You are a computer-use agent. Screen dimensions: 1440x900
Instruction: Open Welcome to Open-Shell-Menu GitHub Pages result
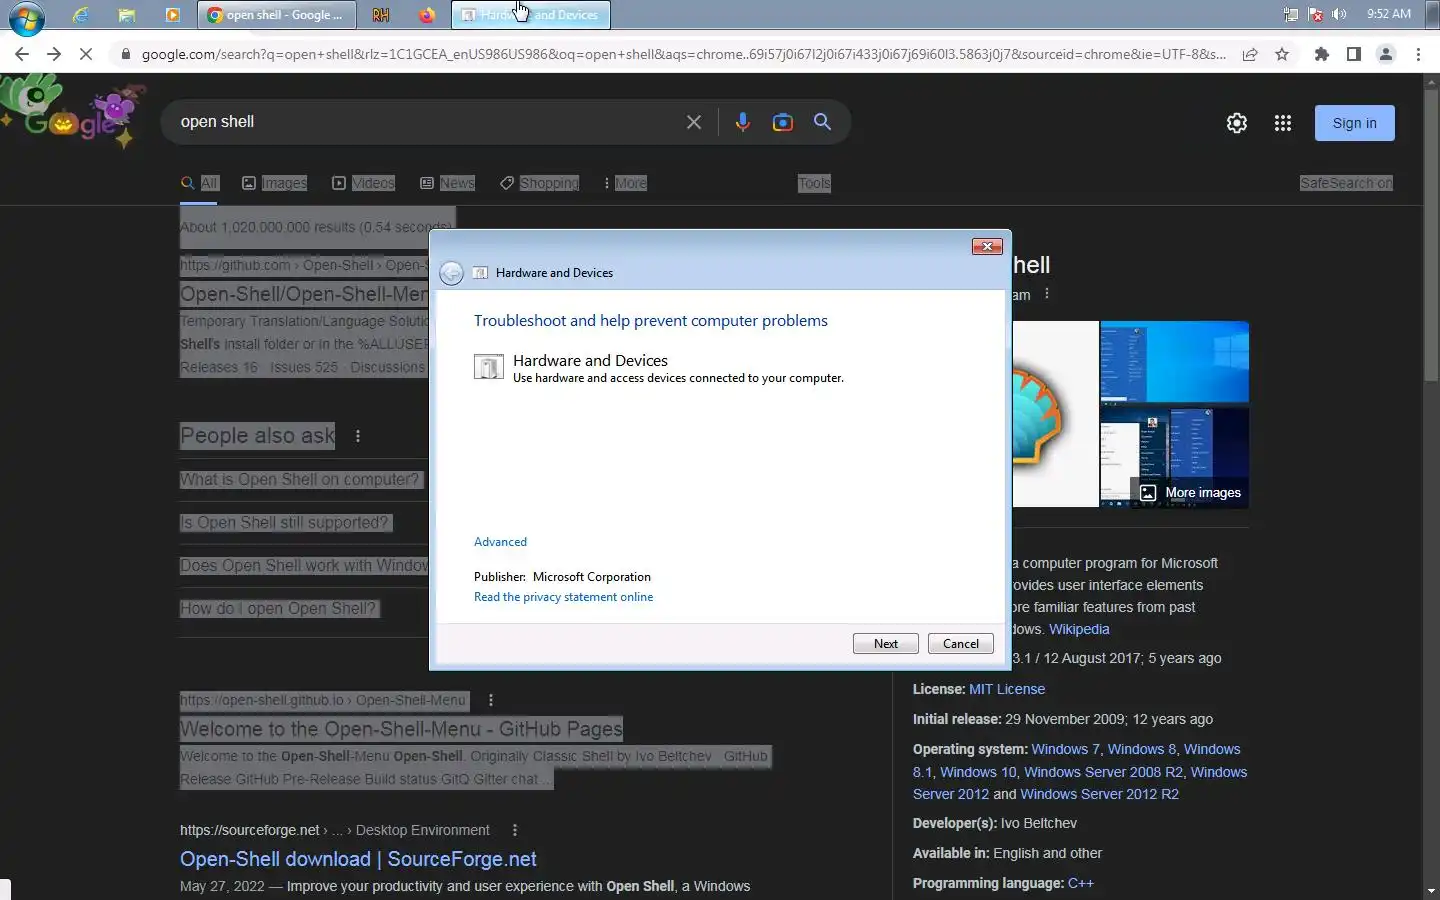(401, 729)
